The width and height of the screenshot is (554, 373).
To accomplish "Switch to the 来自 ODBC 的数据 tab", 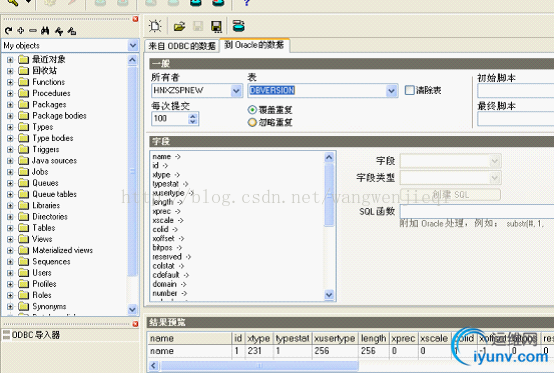I will pos(182,46).
